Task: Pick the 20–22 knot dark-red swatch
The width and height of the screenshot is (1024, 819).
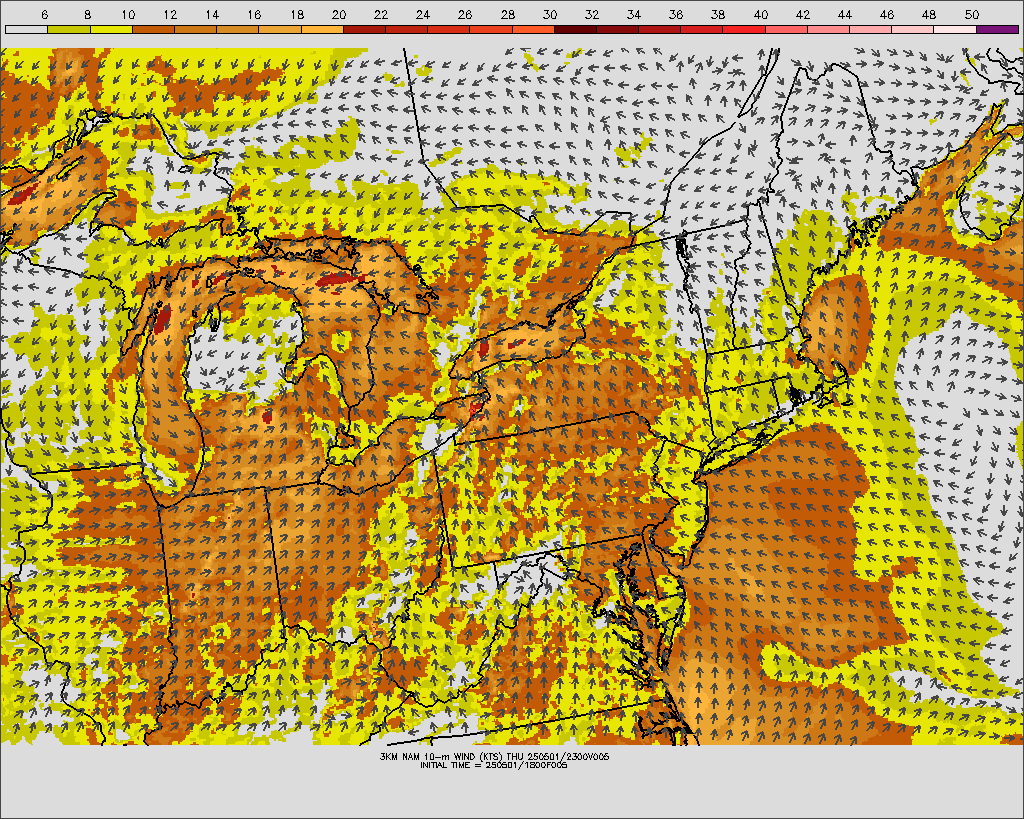Action: tap(364, 29)
